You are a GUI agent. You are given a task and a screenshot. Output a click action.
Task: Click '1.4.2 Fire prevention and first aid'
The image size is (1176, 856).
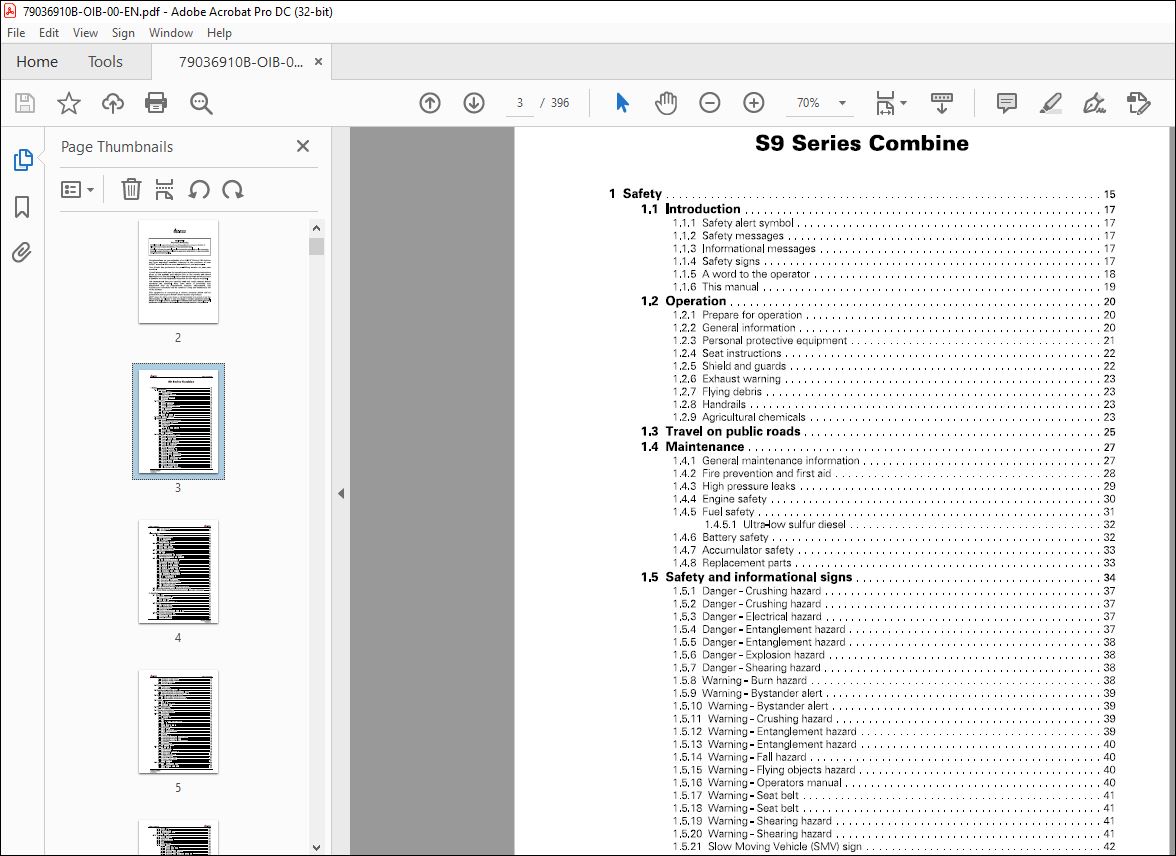point(894,473)
